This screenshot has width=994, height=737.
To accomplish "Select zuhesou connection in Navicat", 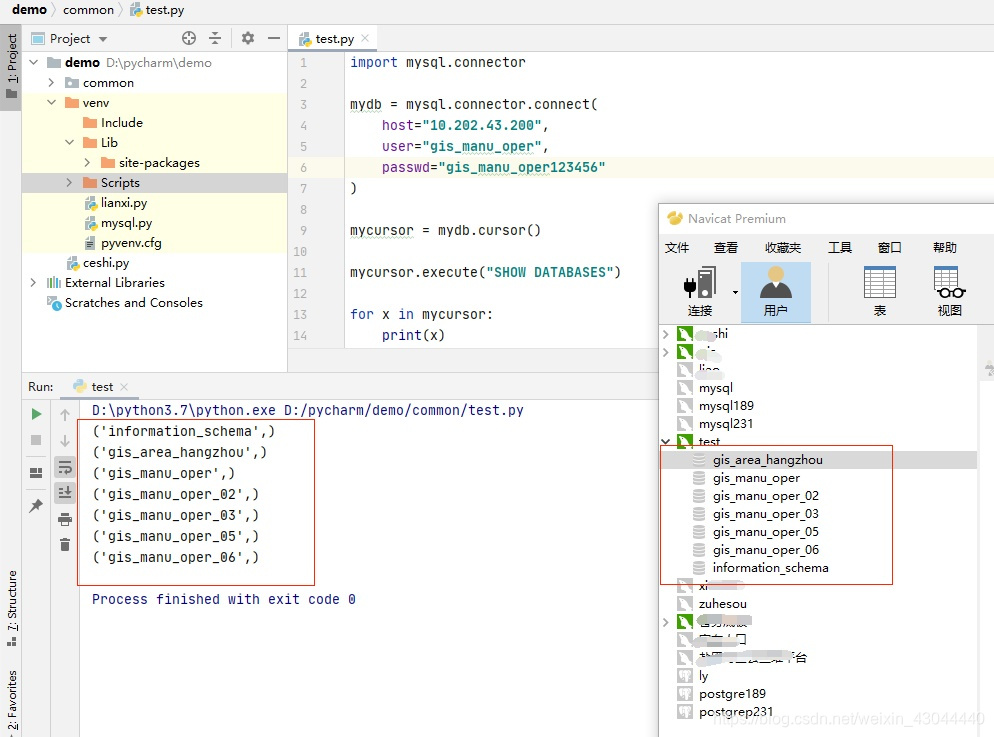I will coord(722,604).
